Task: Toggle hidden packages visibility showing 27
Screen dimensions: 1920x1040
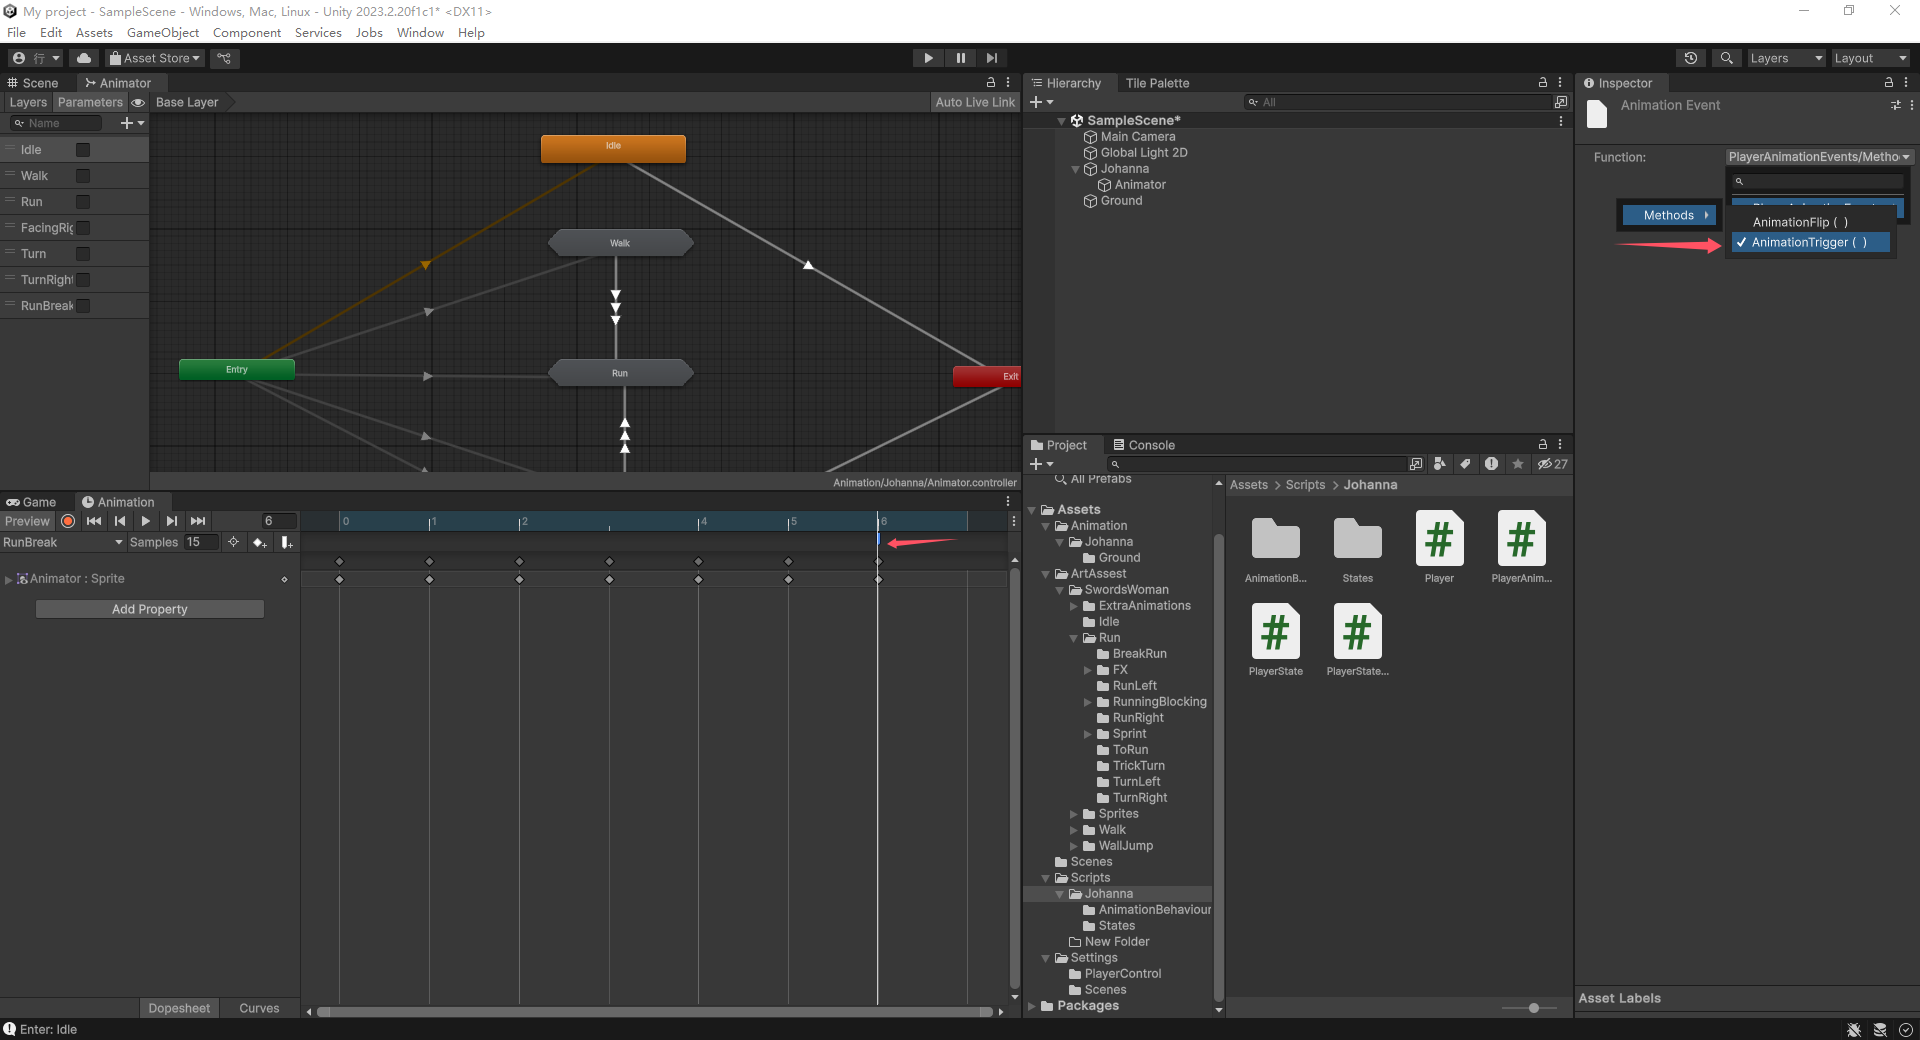Action: pos(1552,464)
